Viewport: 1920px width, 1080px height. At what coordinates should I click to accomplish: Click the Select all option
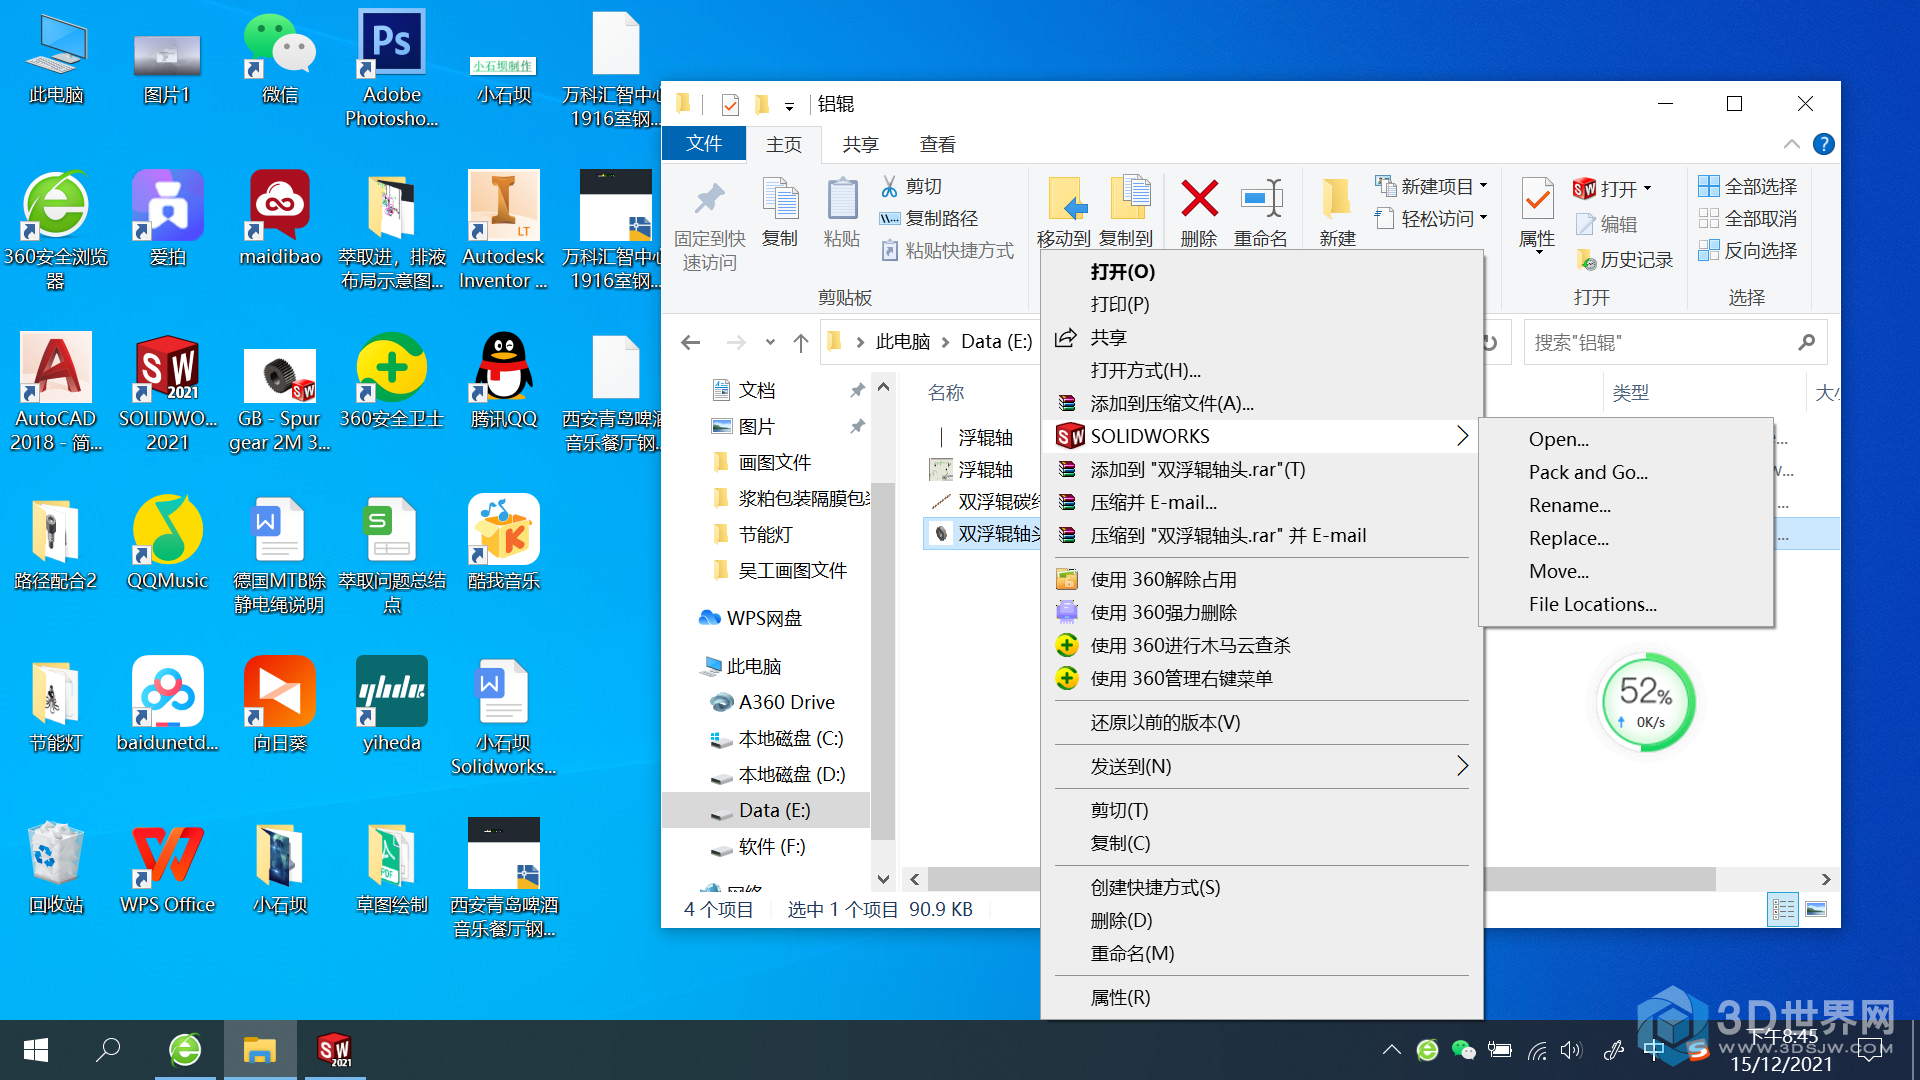(1748, 186)
